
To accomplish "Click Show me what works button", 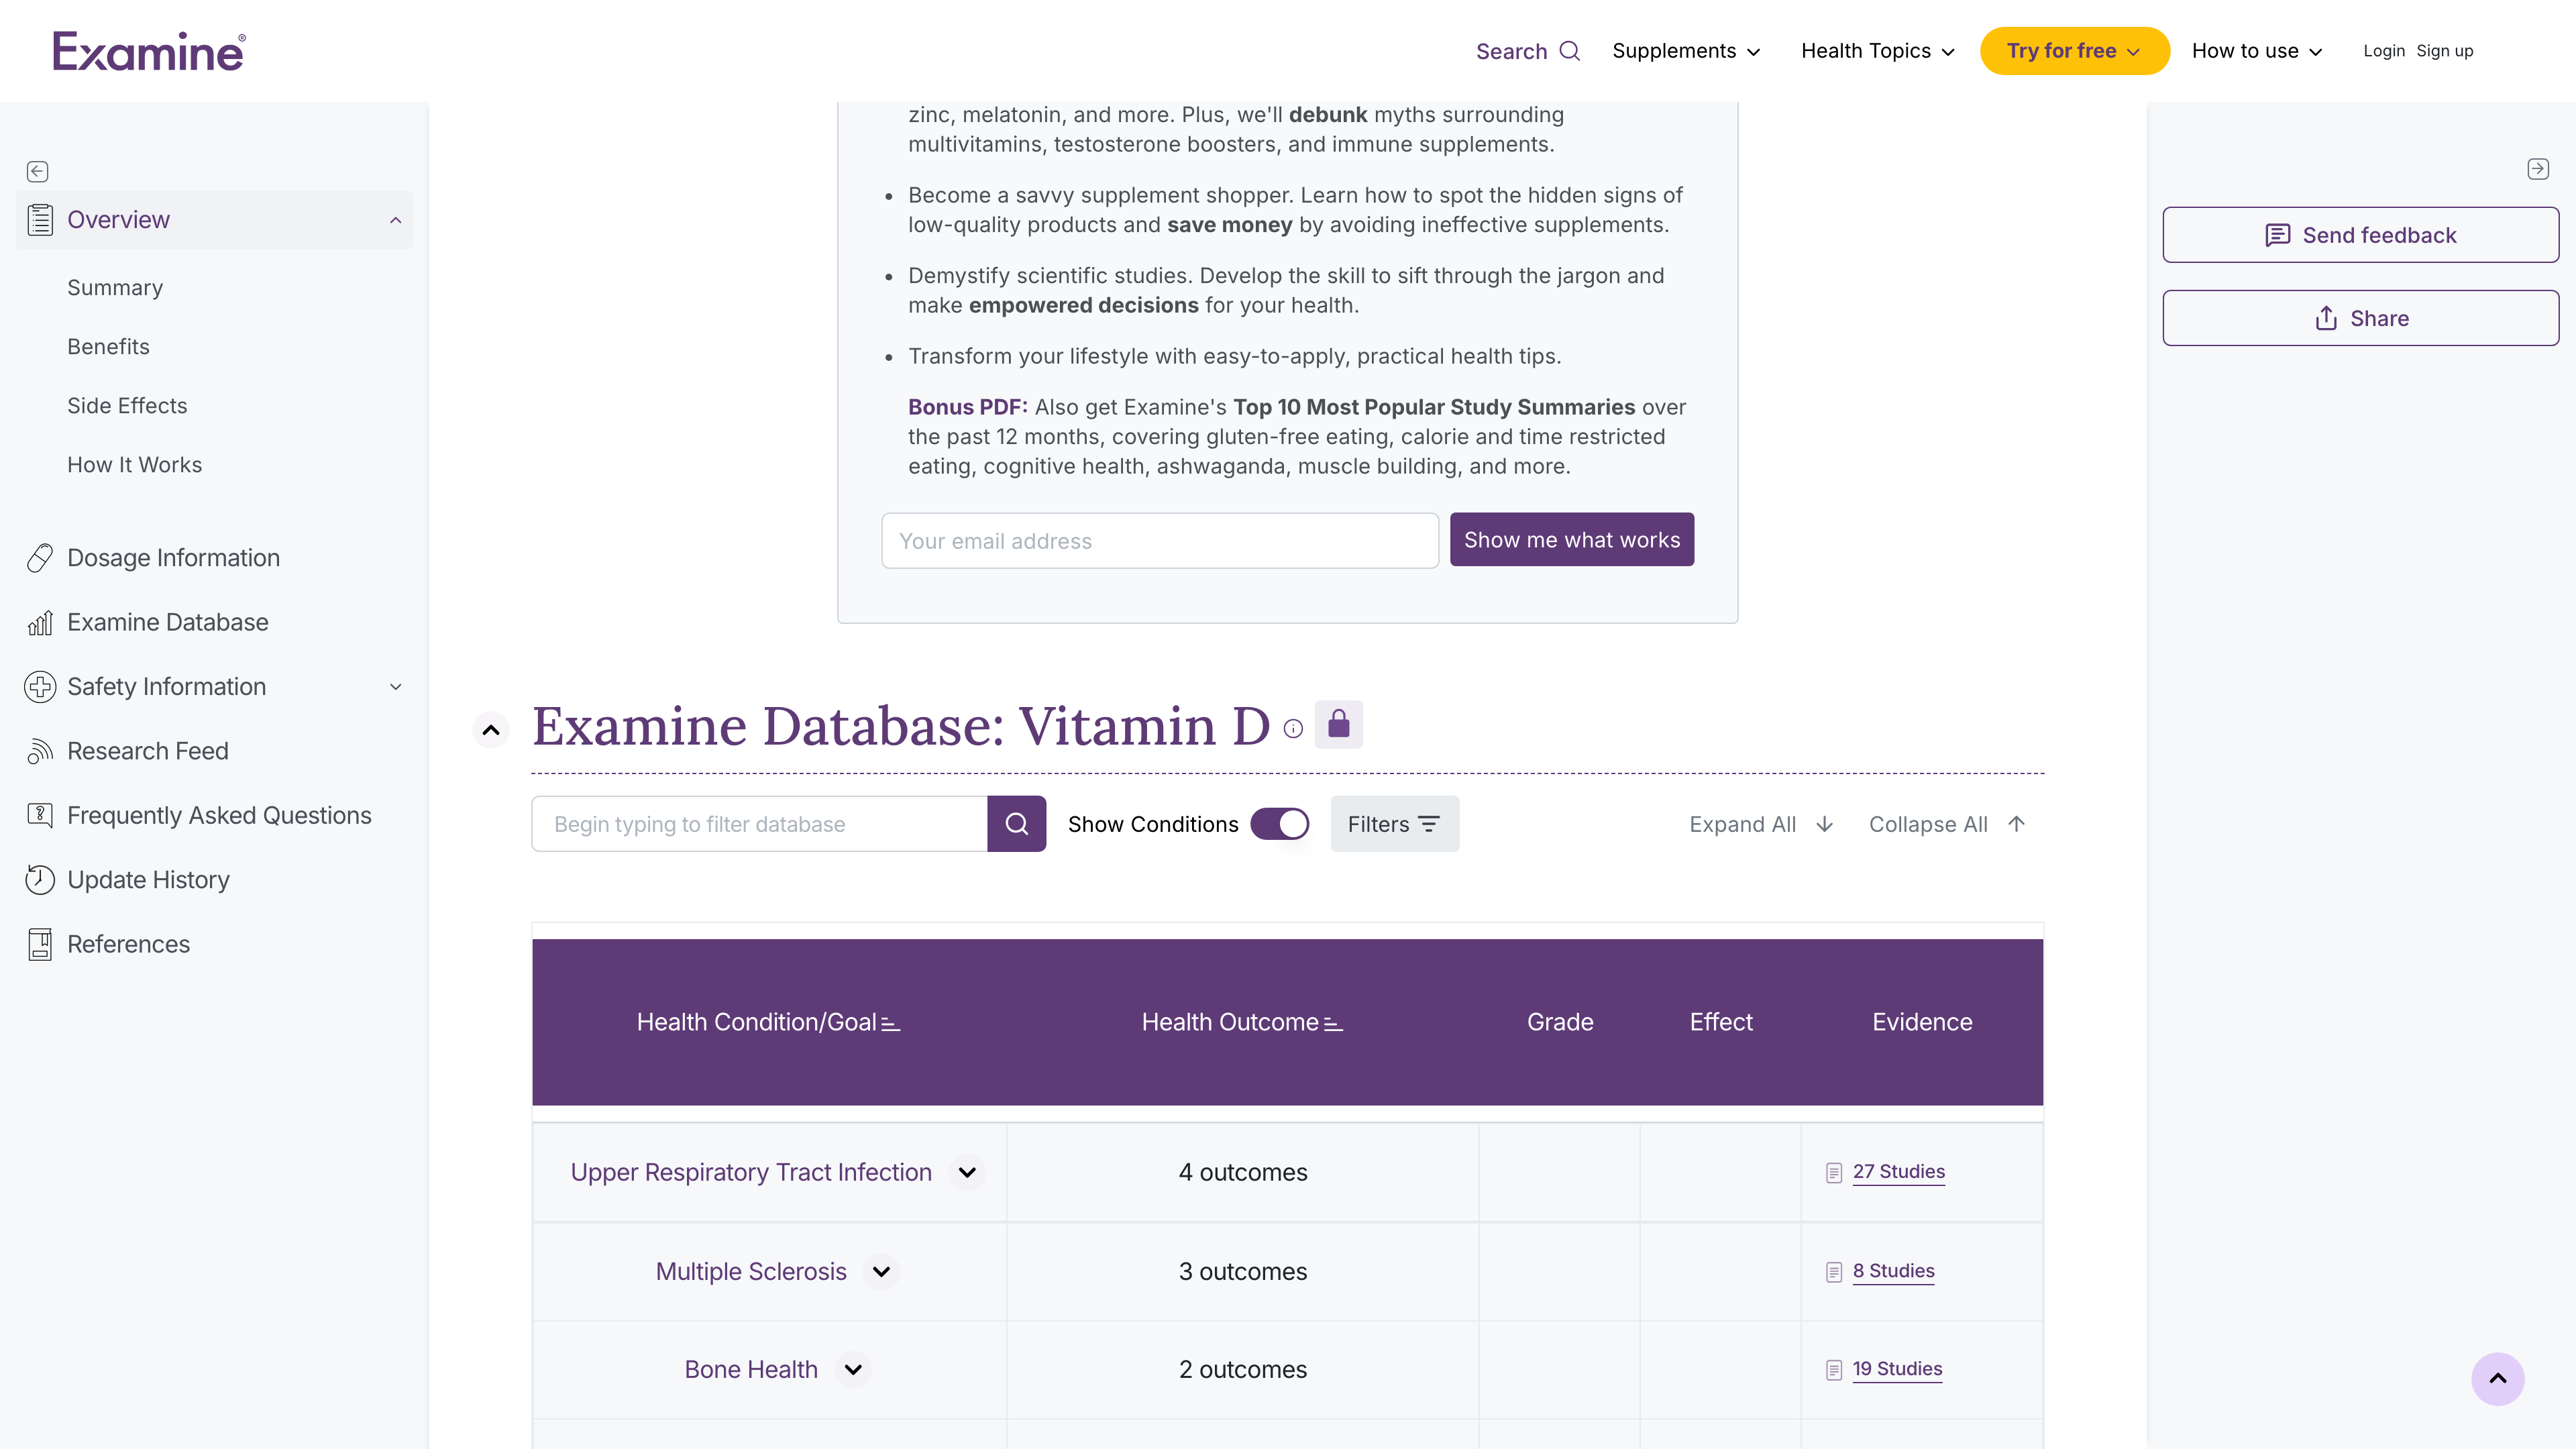I will pyautogui.click(x=1572, y=540).
